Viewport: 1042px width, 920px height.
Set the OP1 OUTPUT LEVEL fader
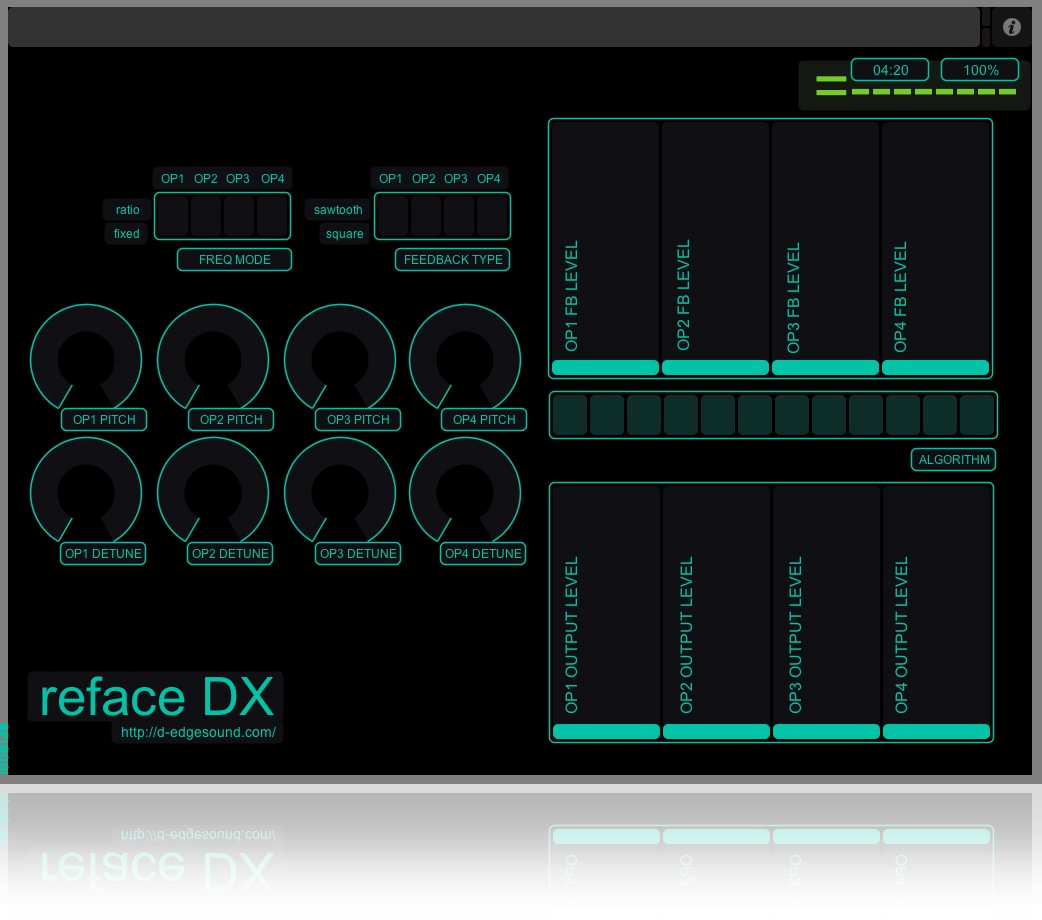[x=606, y=612]
